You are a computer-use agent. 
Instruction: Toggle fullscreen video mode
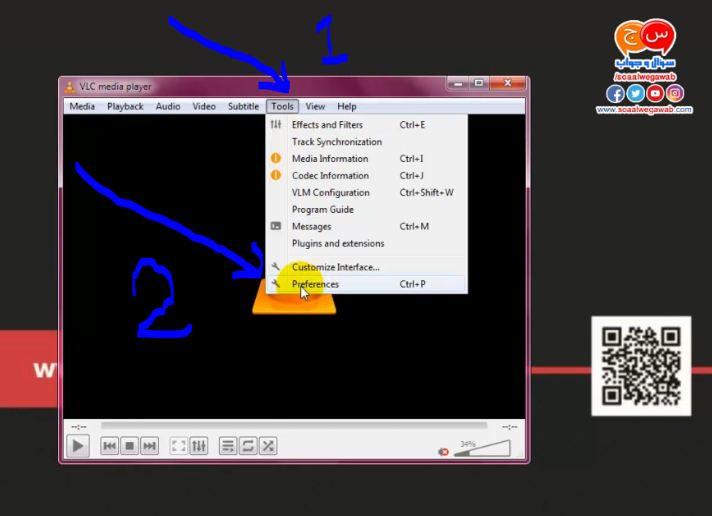coord(178,446)
